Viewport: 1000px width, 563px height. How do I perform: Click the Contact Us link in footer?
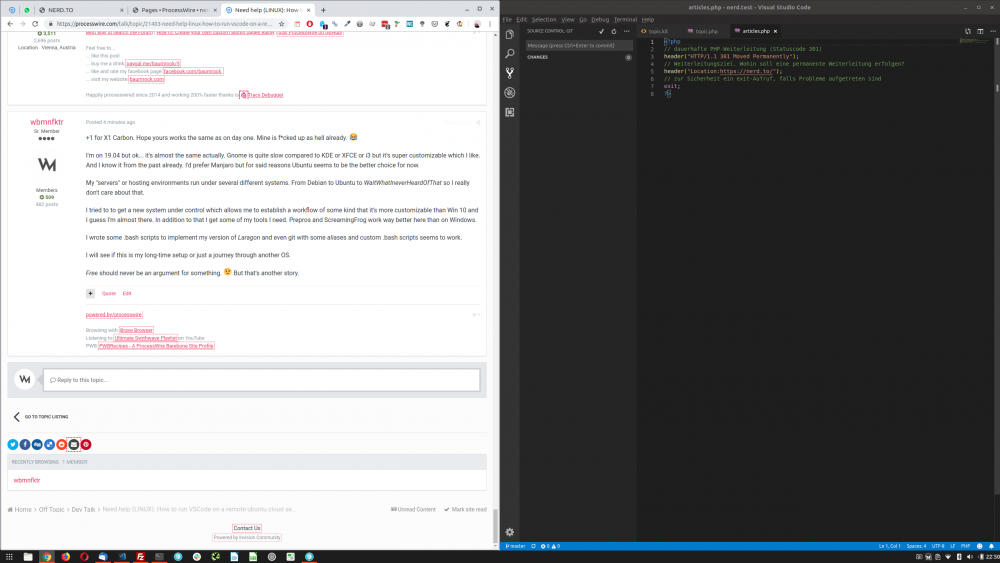[247, 528]
